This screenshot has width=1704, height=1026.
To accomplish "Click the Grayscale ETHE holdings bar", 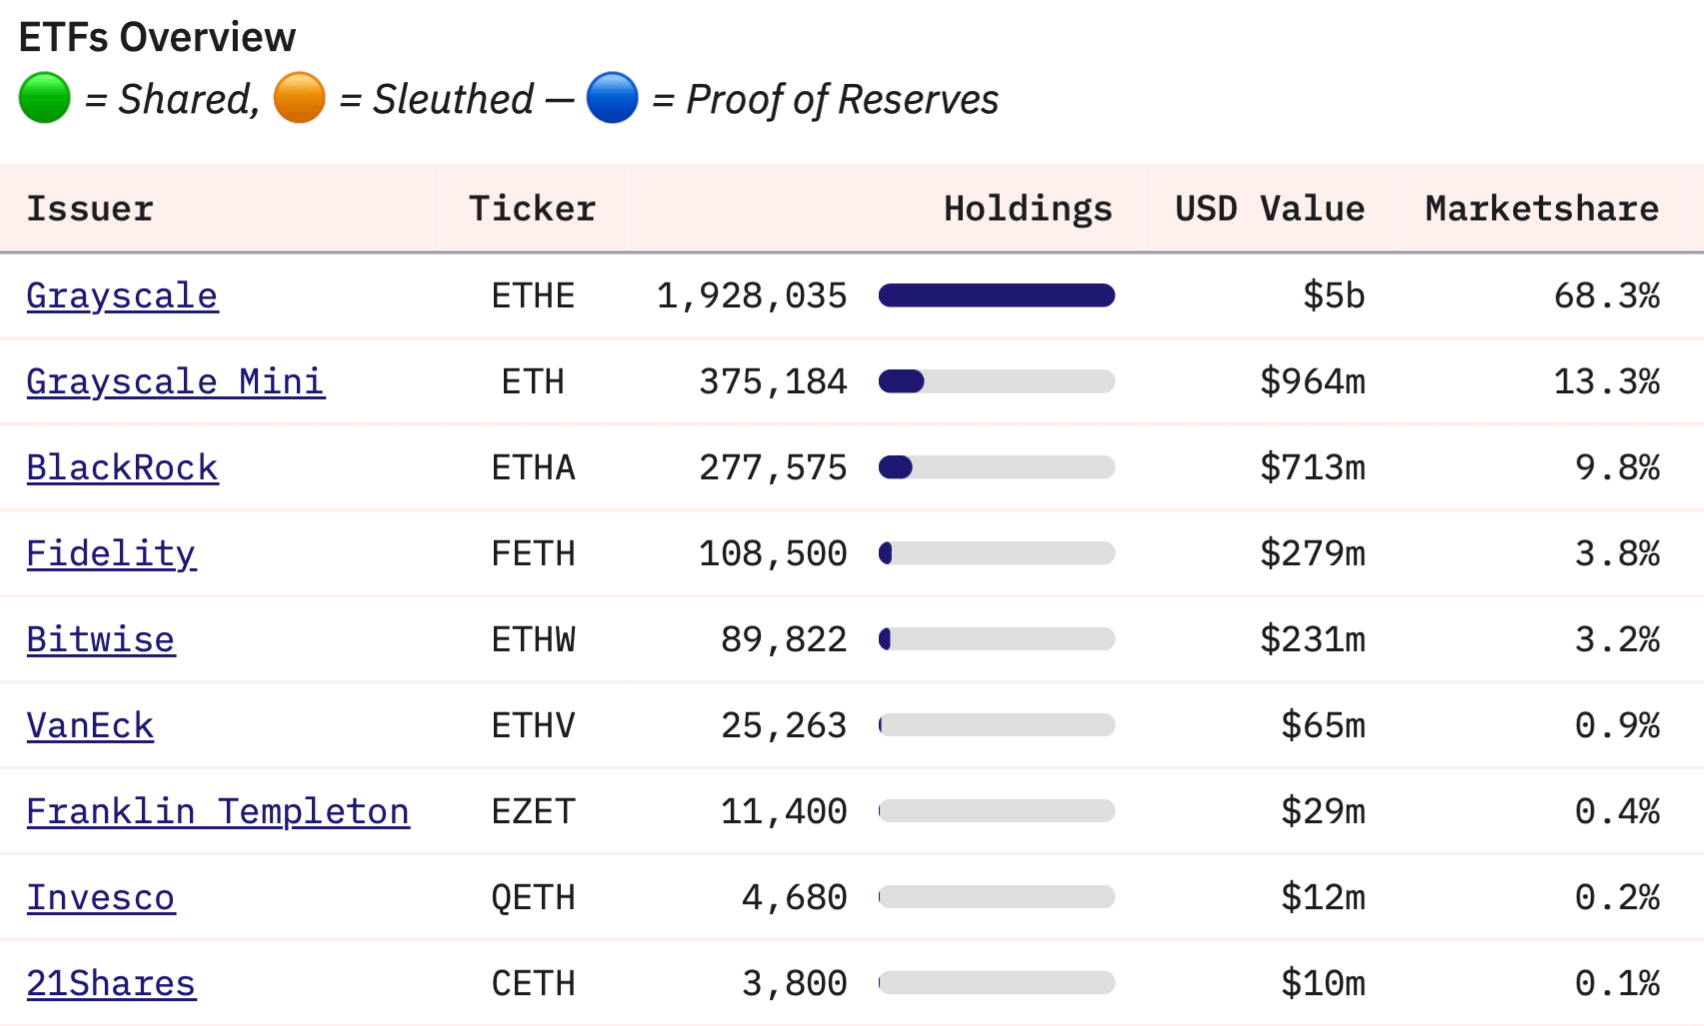I will (x=997, y=295).
